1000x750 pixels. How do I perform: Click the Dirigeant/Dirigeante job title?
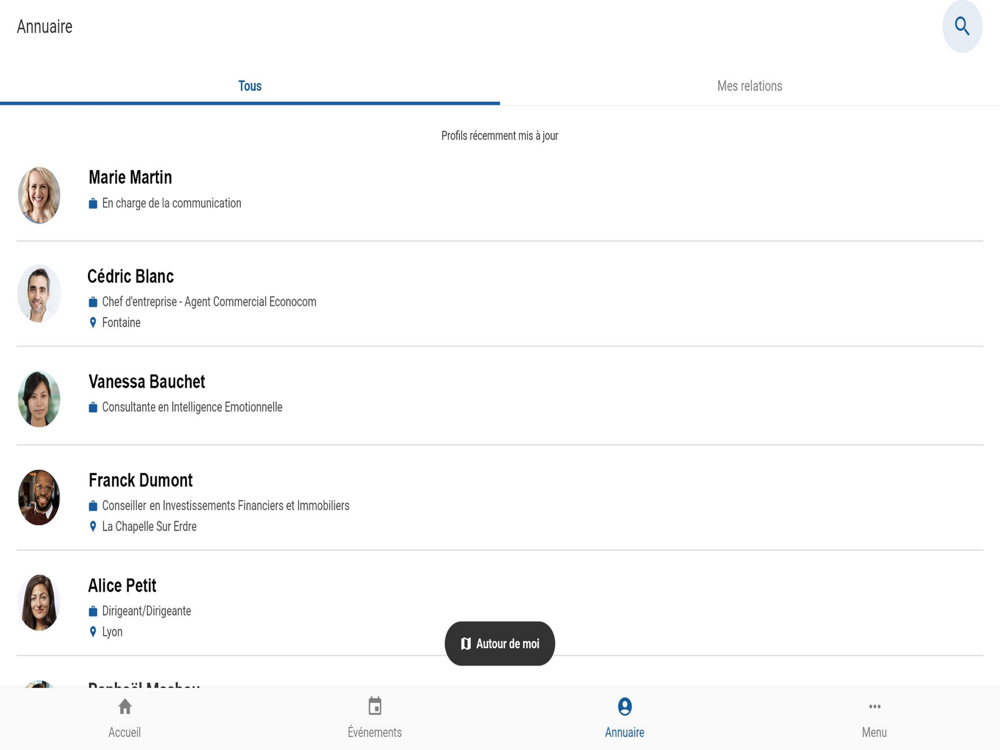point(147,611)
